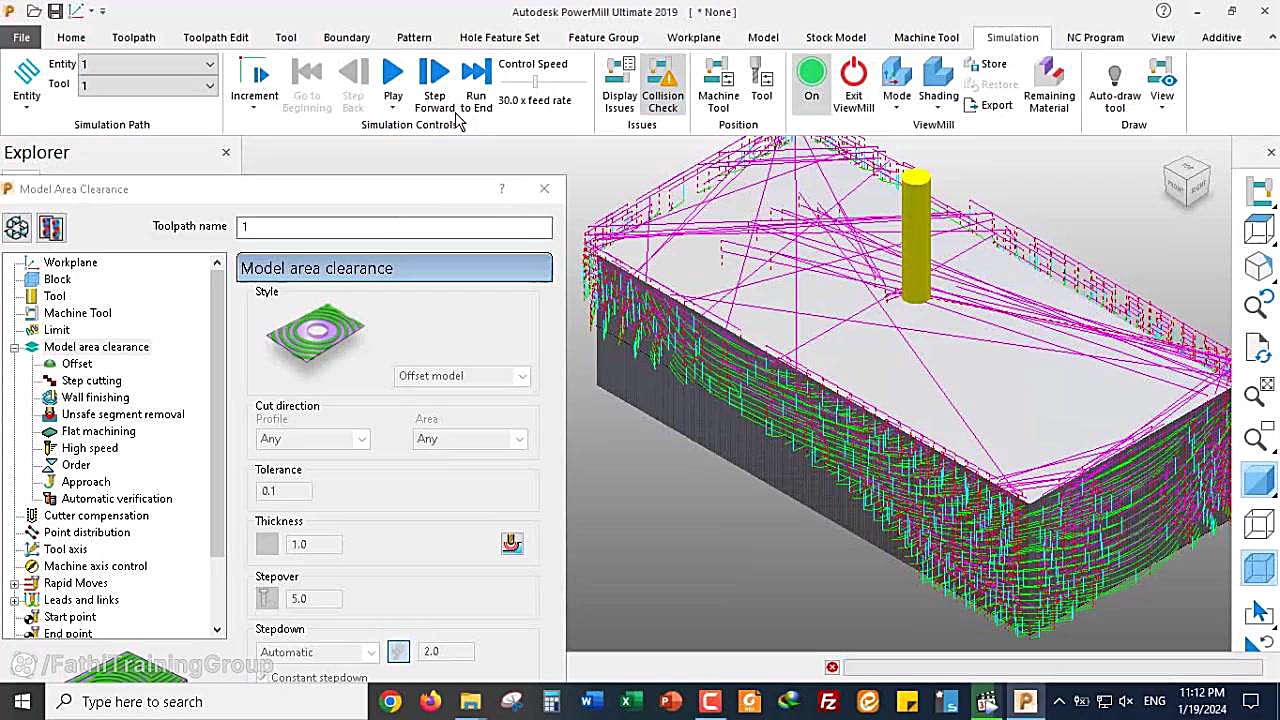Toggle the Constant stepdown checkbox
The image size is (1280, 720).
tap(263, 678)
